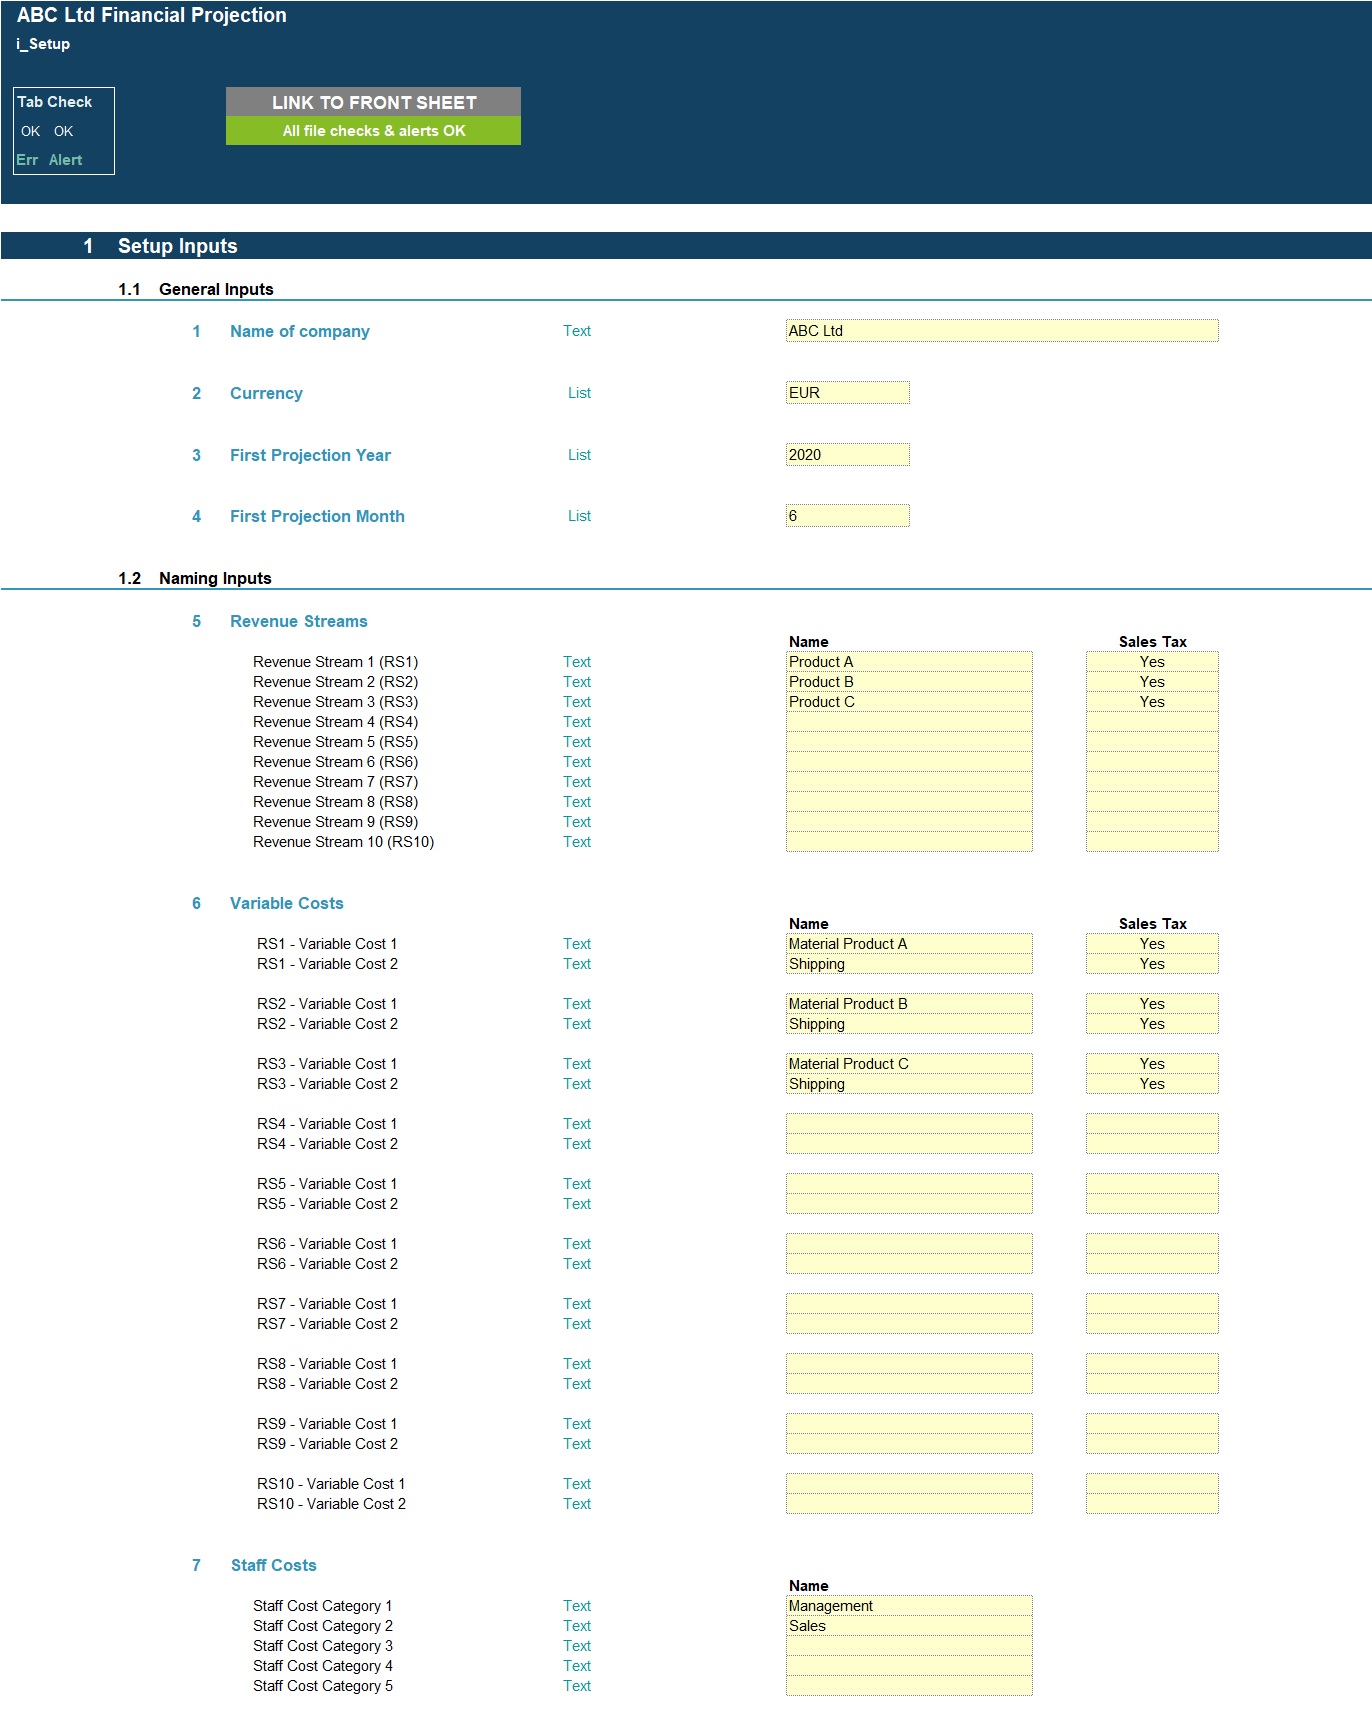Select the Name of company input field
1372x1736 pixels.
(1002, 331)
